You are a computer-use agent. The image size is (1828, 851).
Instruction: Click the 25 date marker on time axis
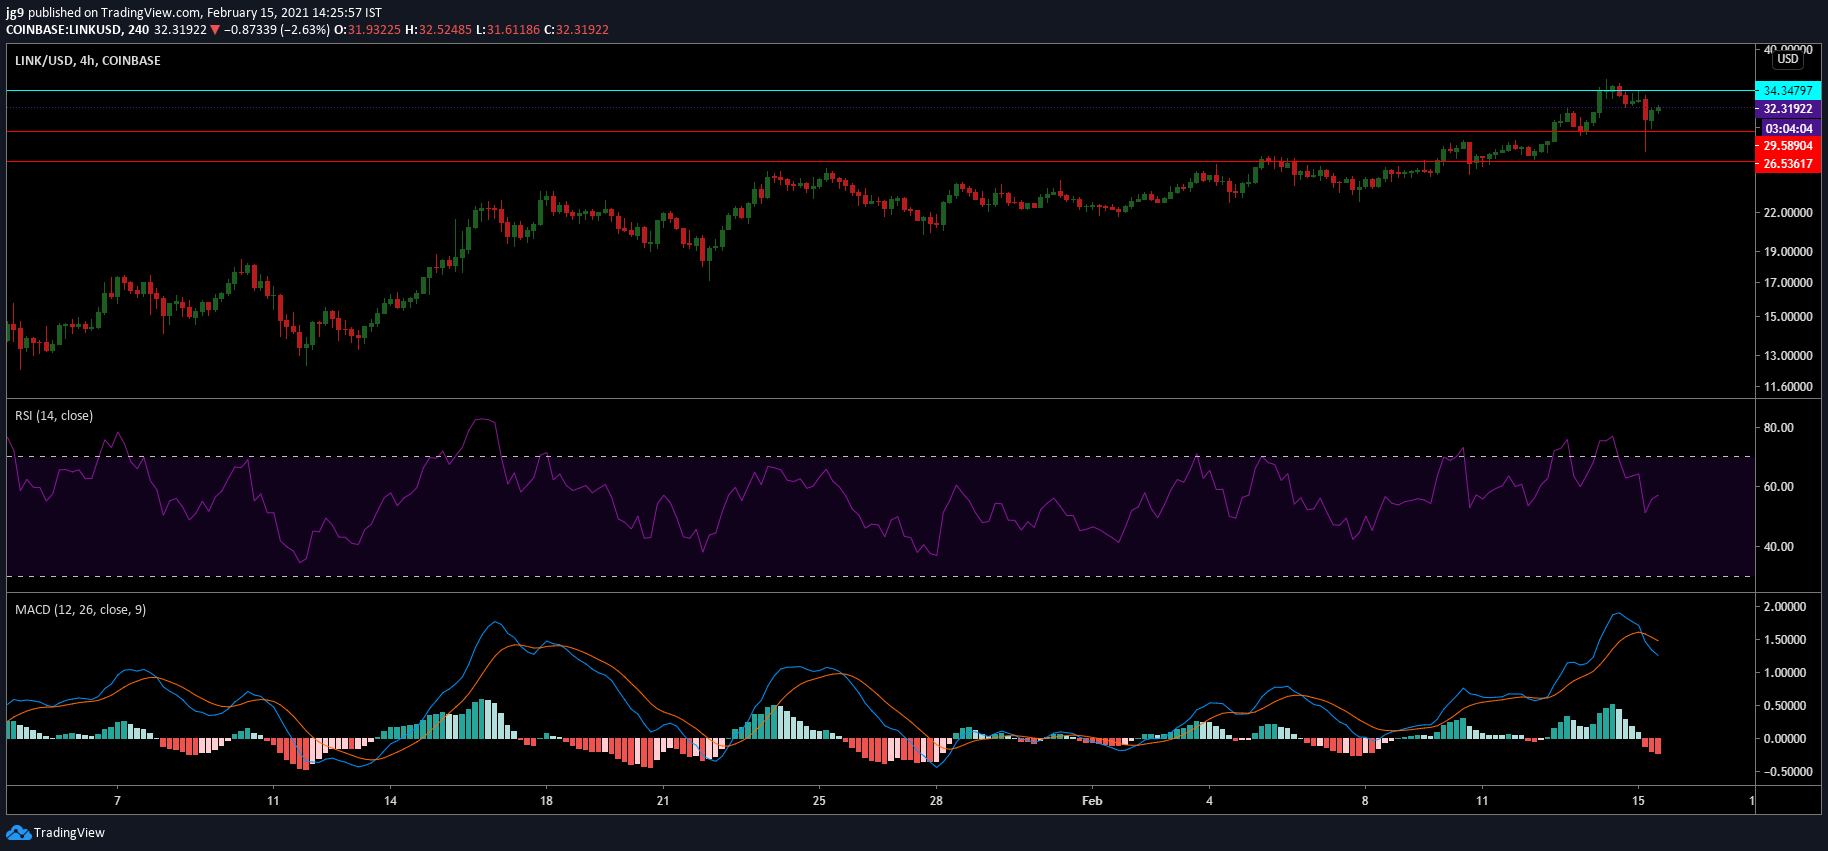point(819,801)
